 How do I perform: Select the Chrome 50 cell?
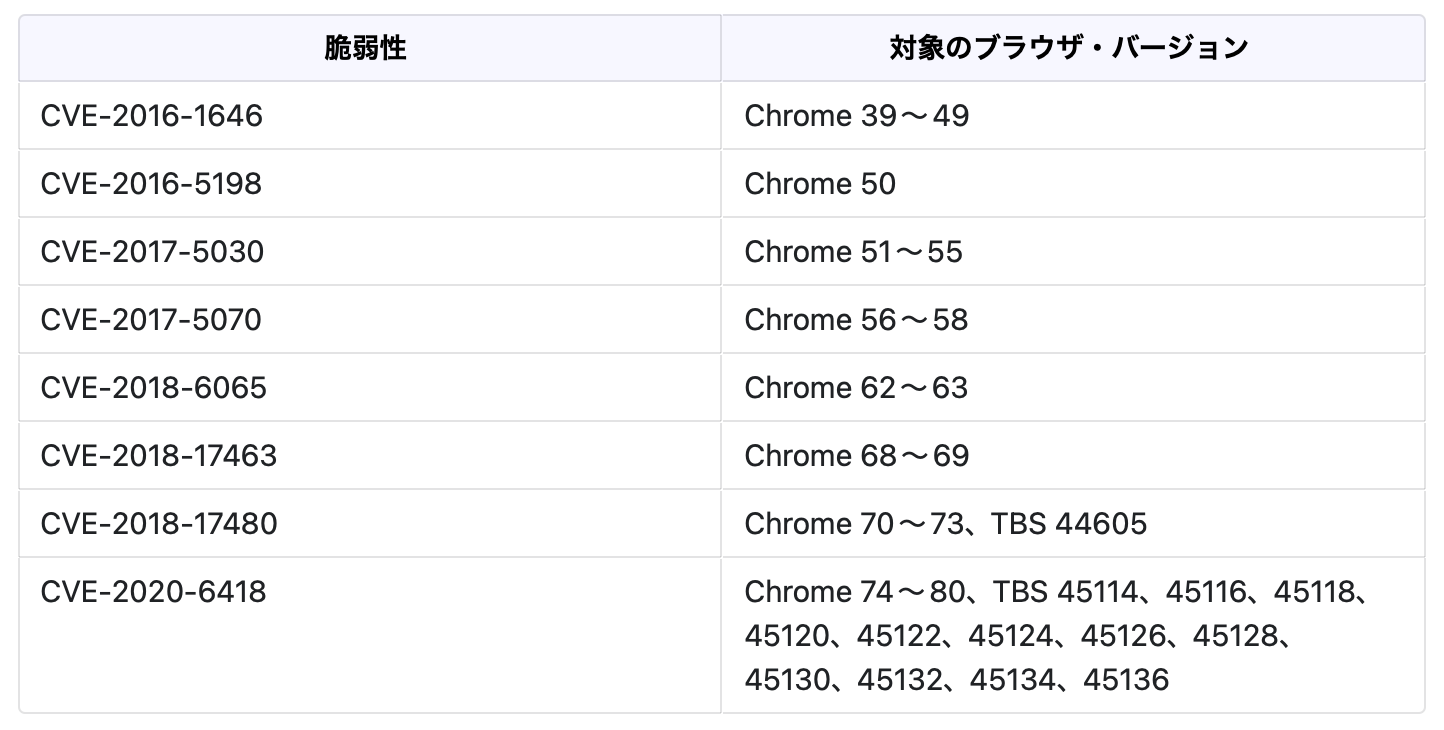[x=820, y=184]
